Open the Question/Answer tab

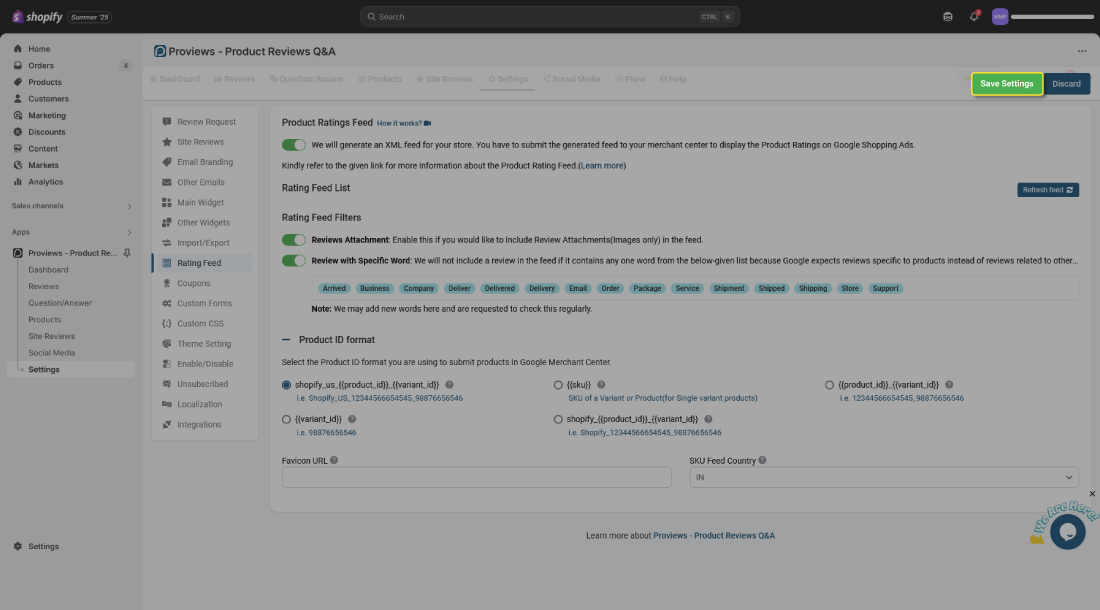(x=307, y=79)
